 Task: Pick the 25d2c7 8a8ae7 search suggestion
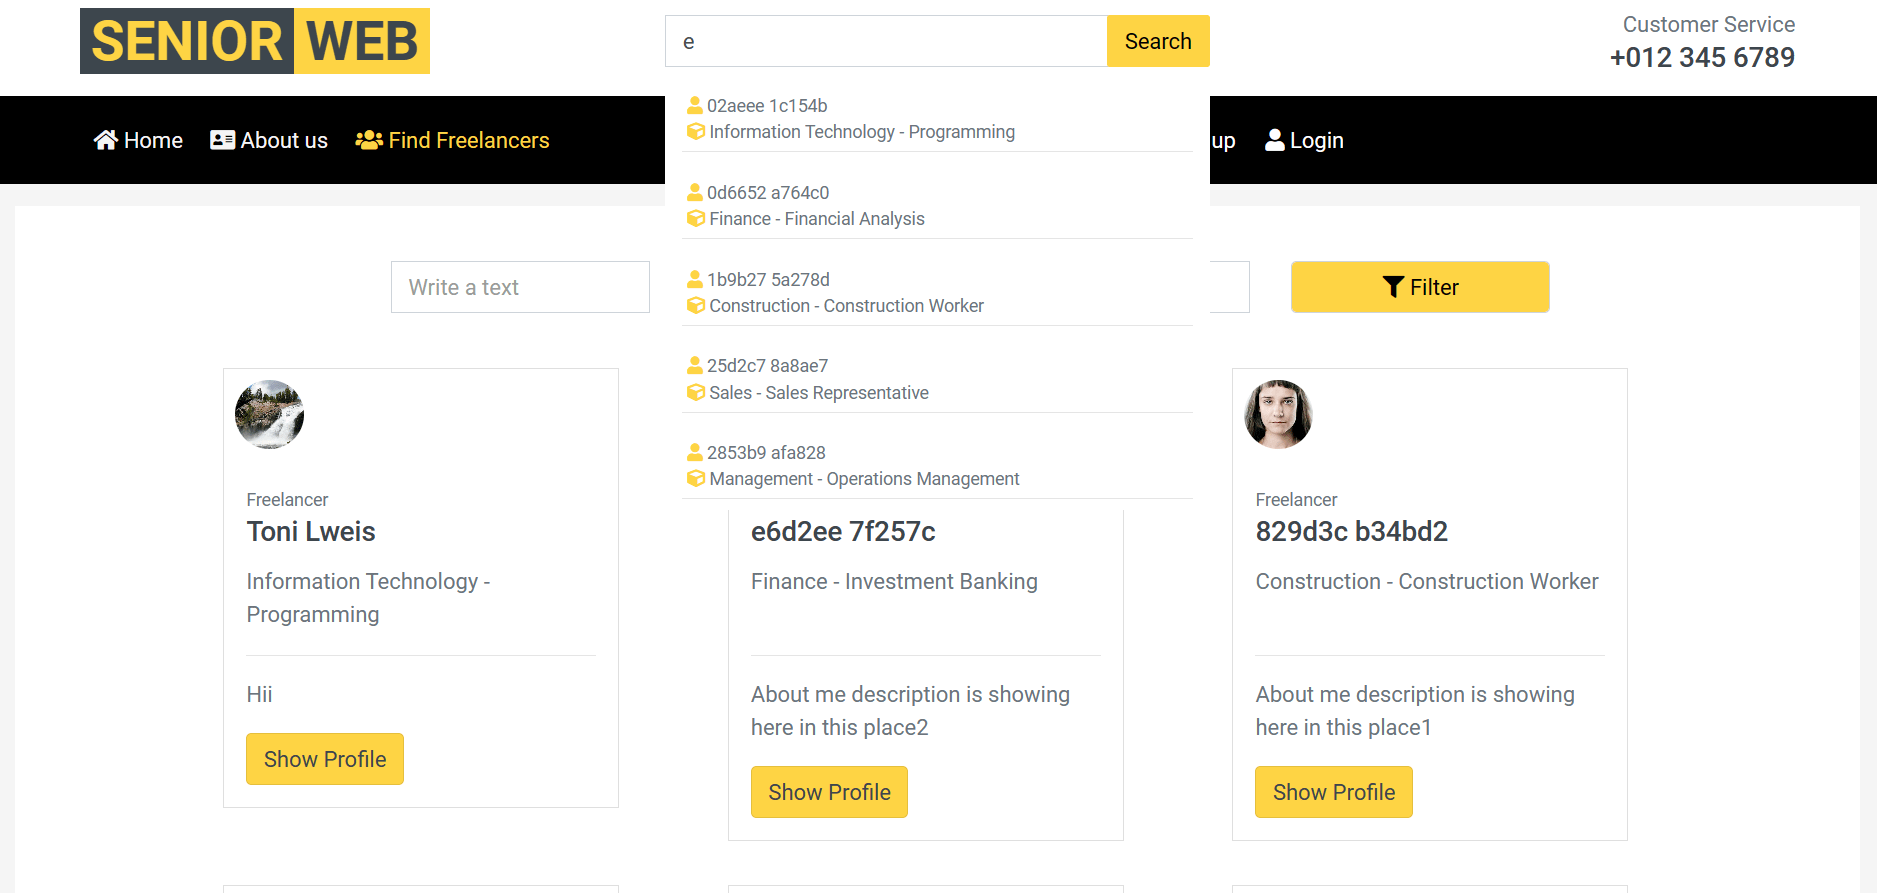click(x=767, y=366)
